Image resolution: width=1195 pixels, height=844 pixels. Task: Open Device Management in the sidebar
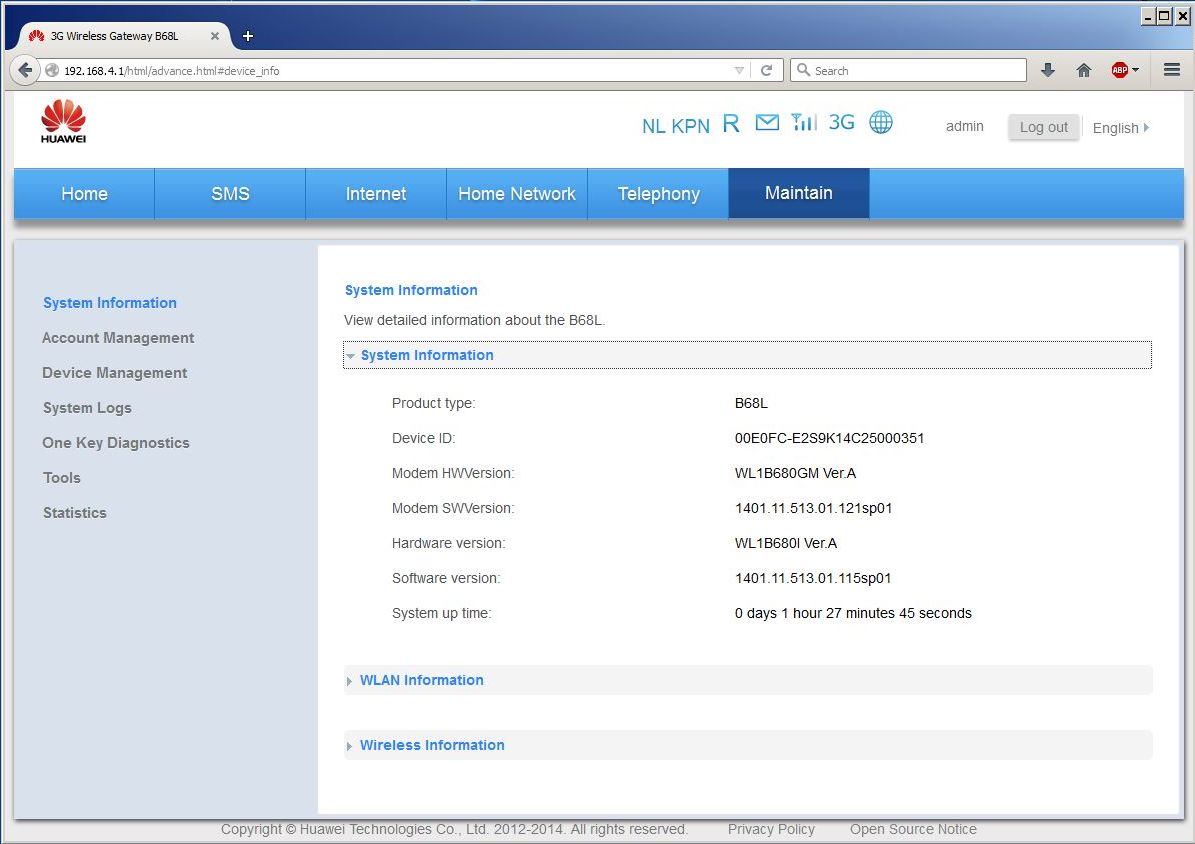114,373
